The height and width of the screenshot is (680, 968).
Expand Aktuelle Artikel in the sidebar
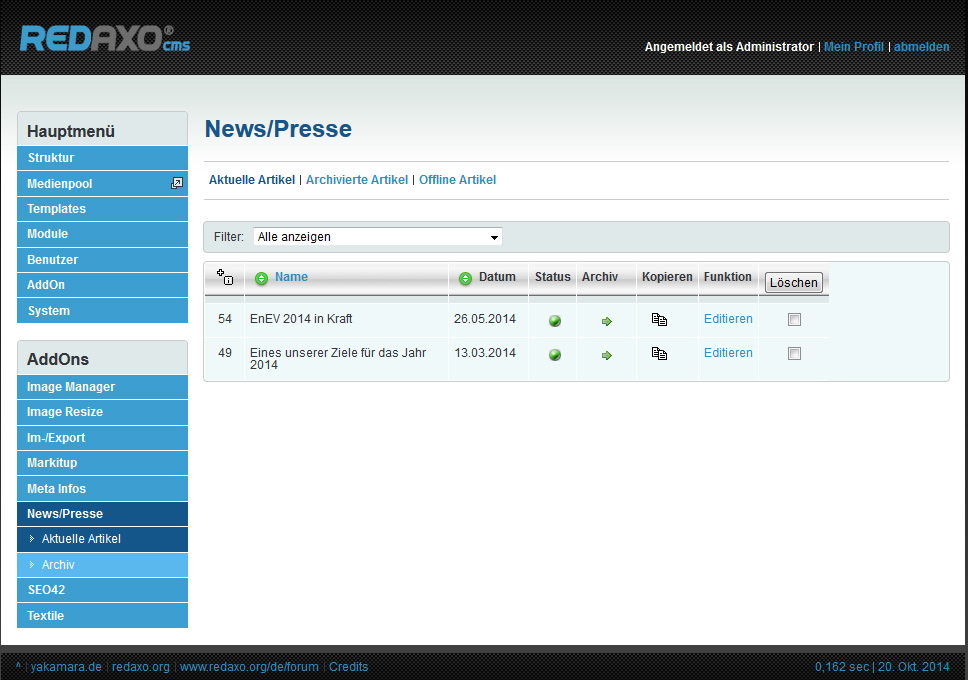(81, 539)
